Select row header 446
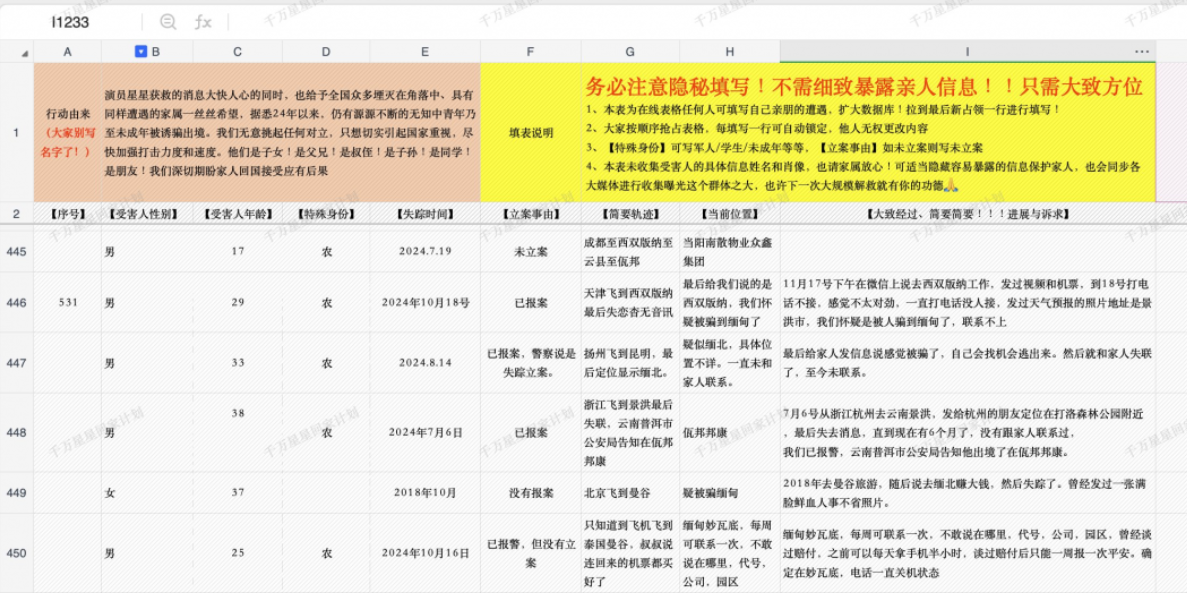The image size is (1187, 593). 17,302
